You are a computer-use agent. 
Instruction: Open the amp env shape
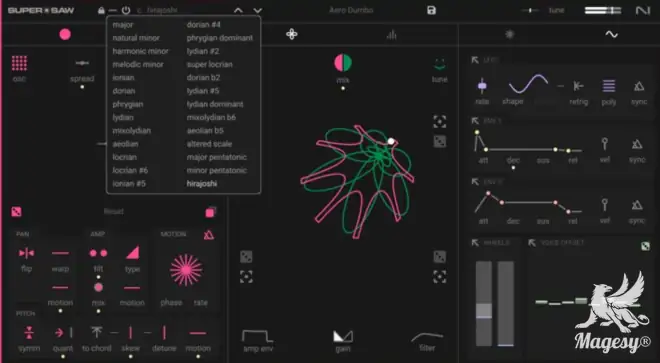[257, 336]
